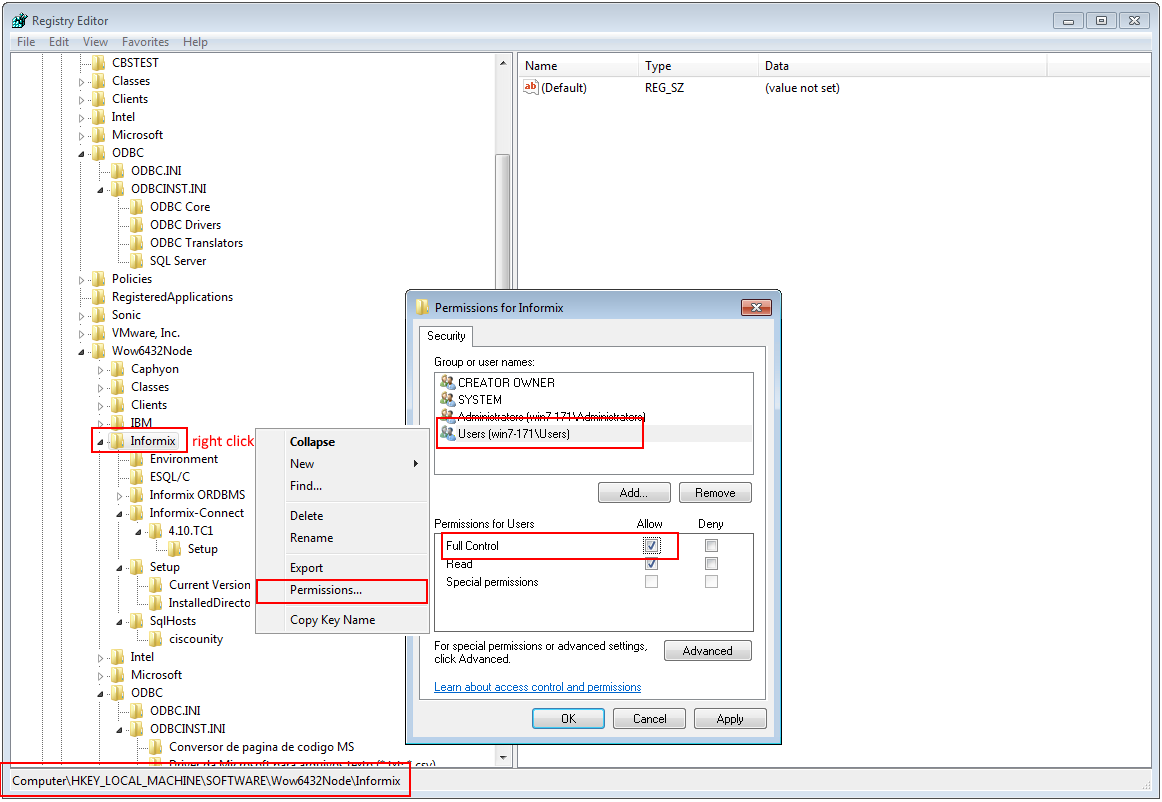Click the InstalledDirectory folder icon
The image size is (1162, 802).
point(156,603)
